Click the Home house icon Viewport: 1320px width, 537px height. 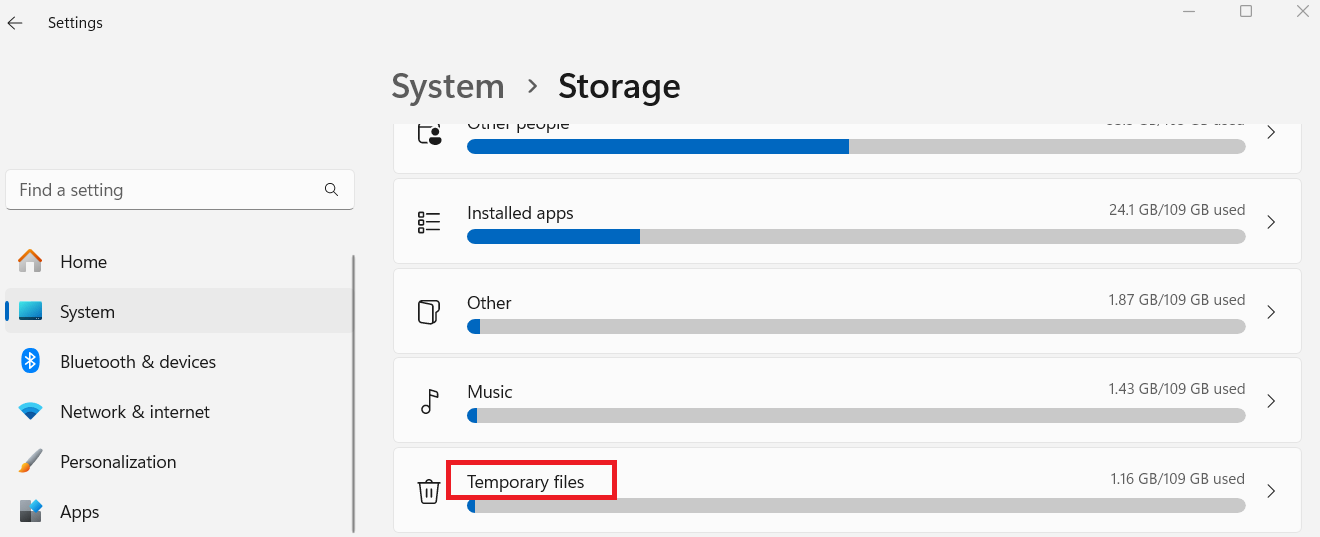tap(31, 262)
